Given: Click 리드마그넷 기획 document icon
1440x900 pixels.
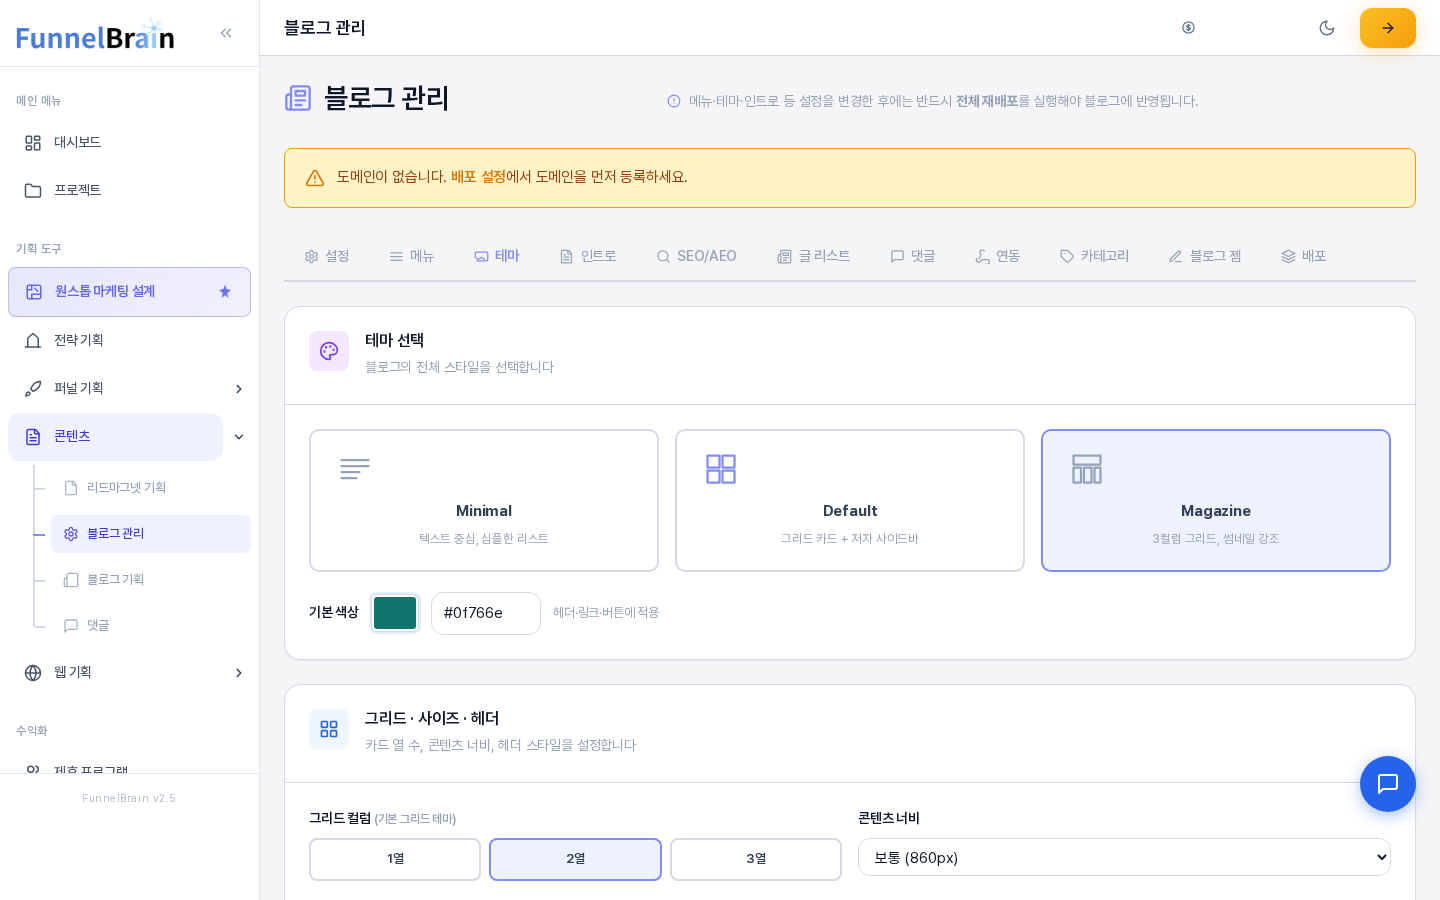Looking at the screenshot, I should tap(71, 488).
